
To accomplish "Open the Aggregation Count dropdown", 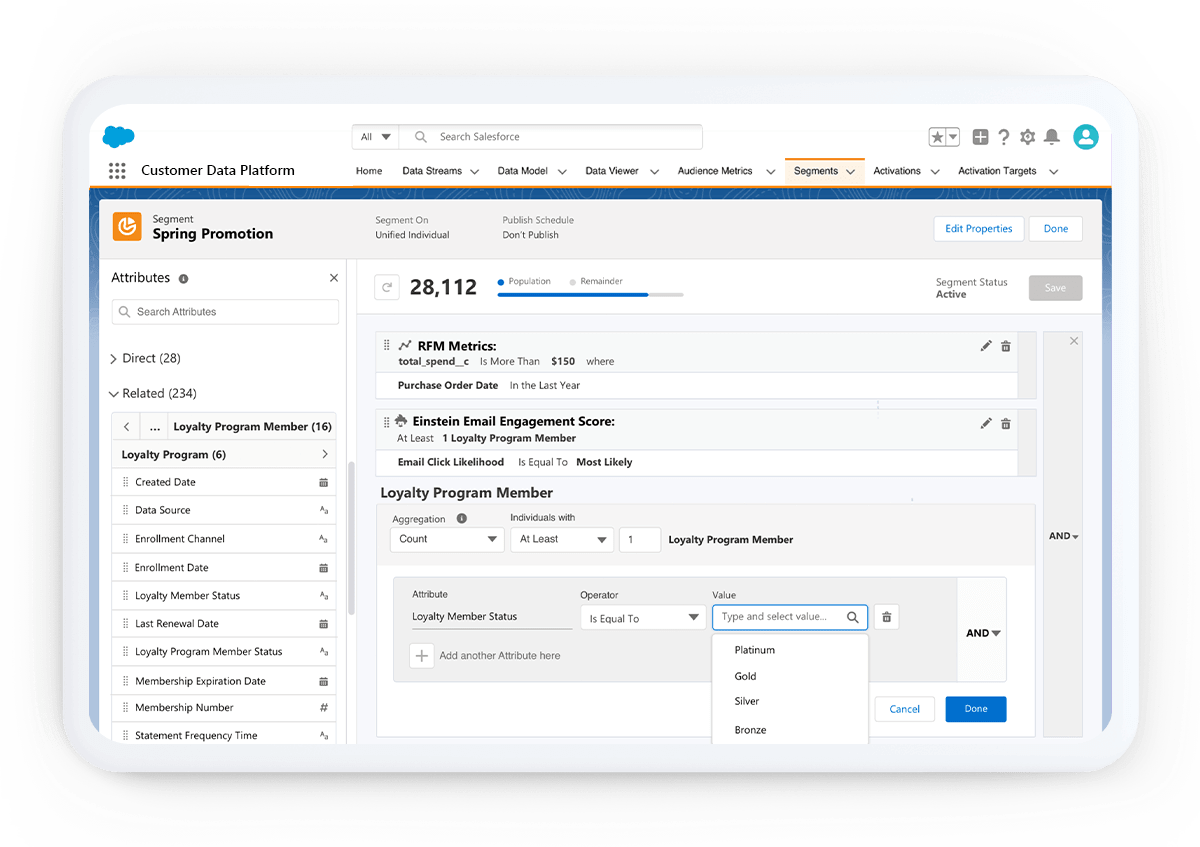I will (x=447, y=539).
